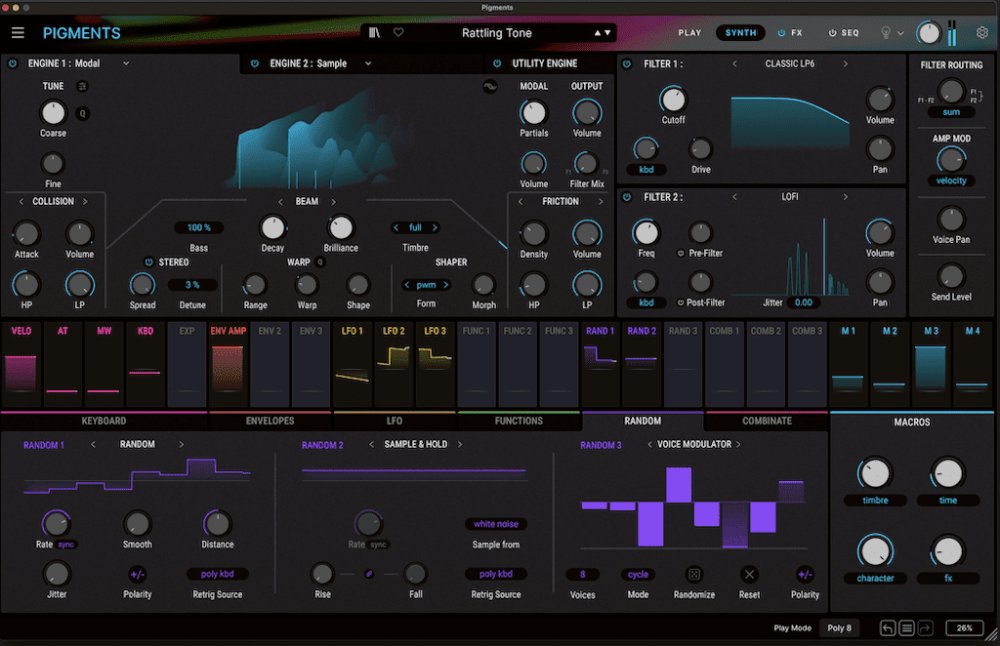
Task: Open the hamburger main menu
Action: point(18,33)
